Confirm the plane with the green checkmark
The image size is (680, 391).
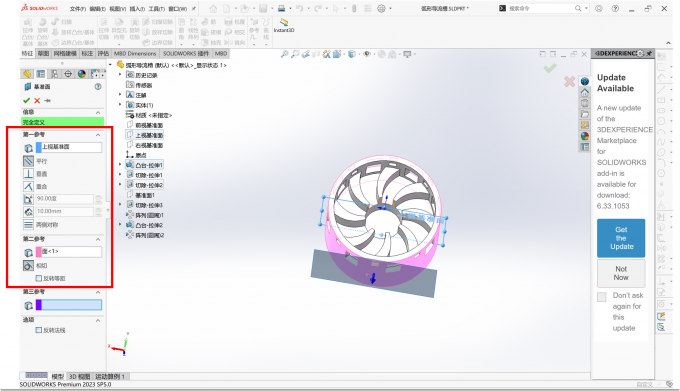click(26, 101)
